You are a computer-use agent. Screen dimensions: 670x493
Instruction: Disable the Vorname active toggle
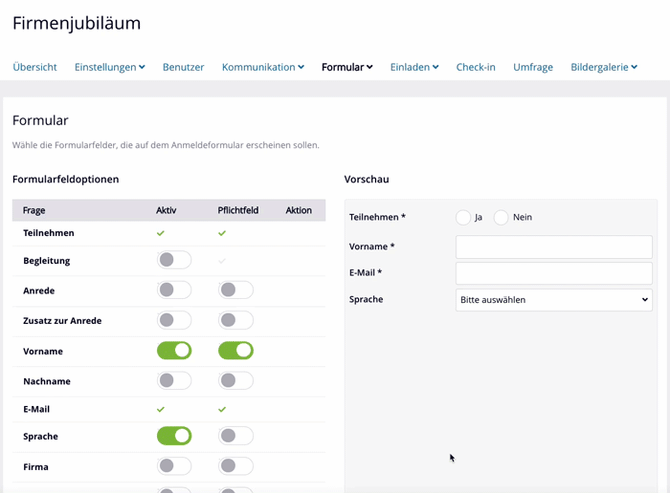[174, 351]
